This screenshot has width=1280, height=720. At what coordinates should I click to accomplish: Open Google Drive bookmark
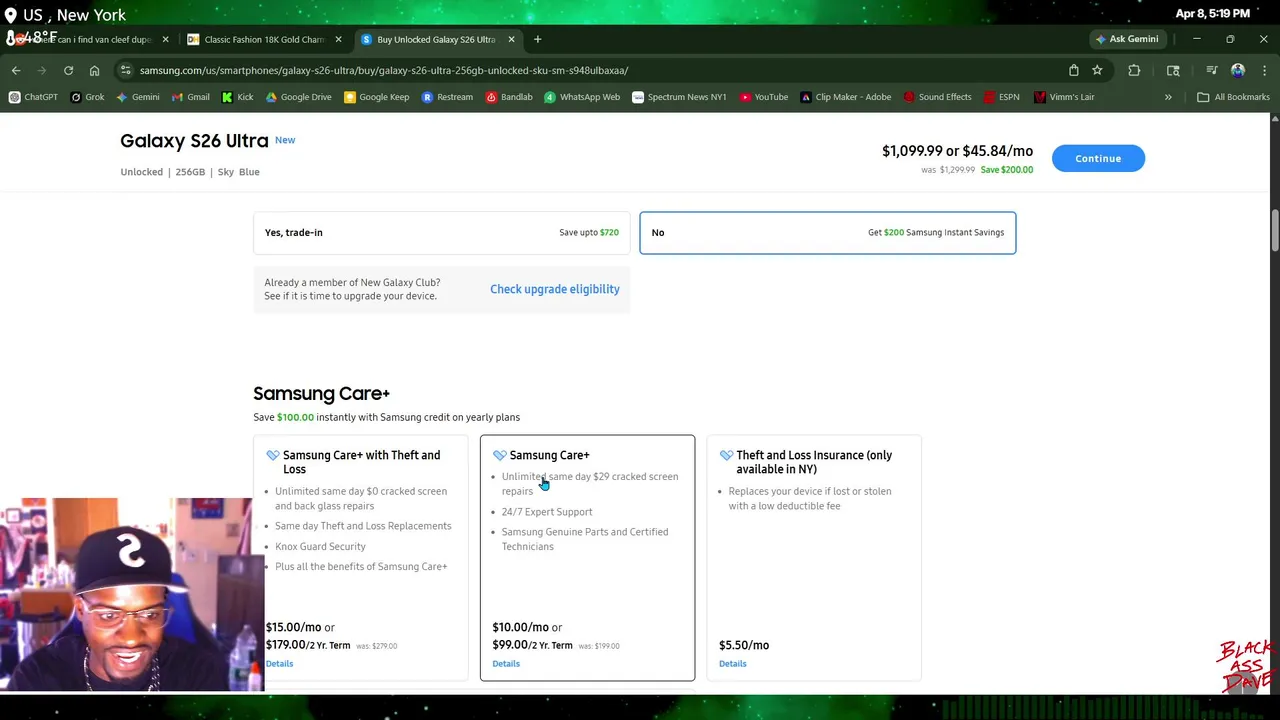[298, 97]
